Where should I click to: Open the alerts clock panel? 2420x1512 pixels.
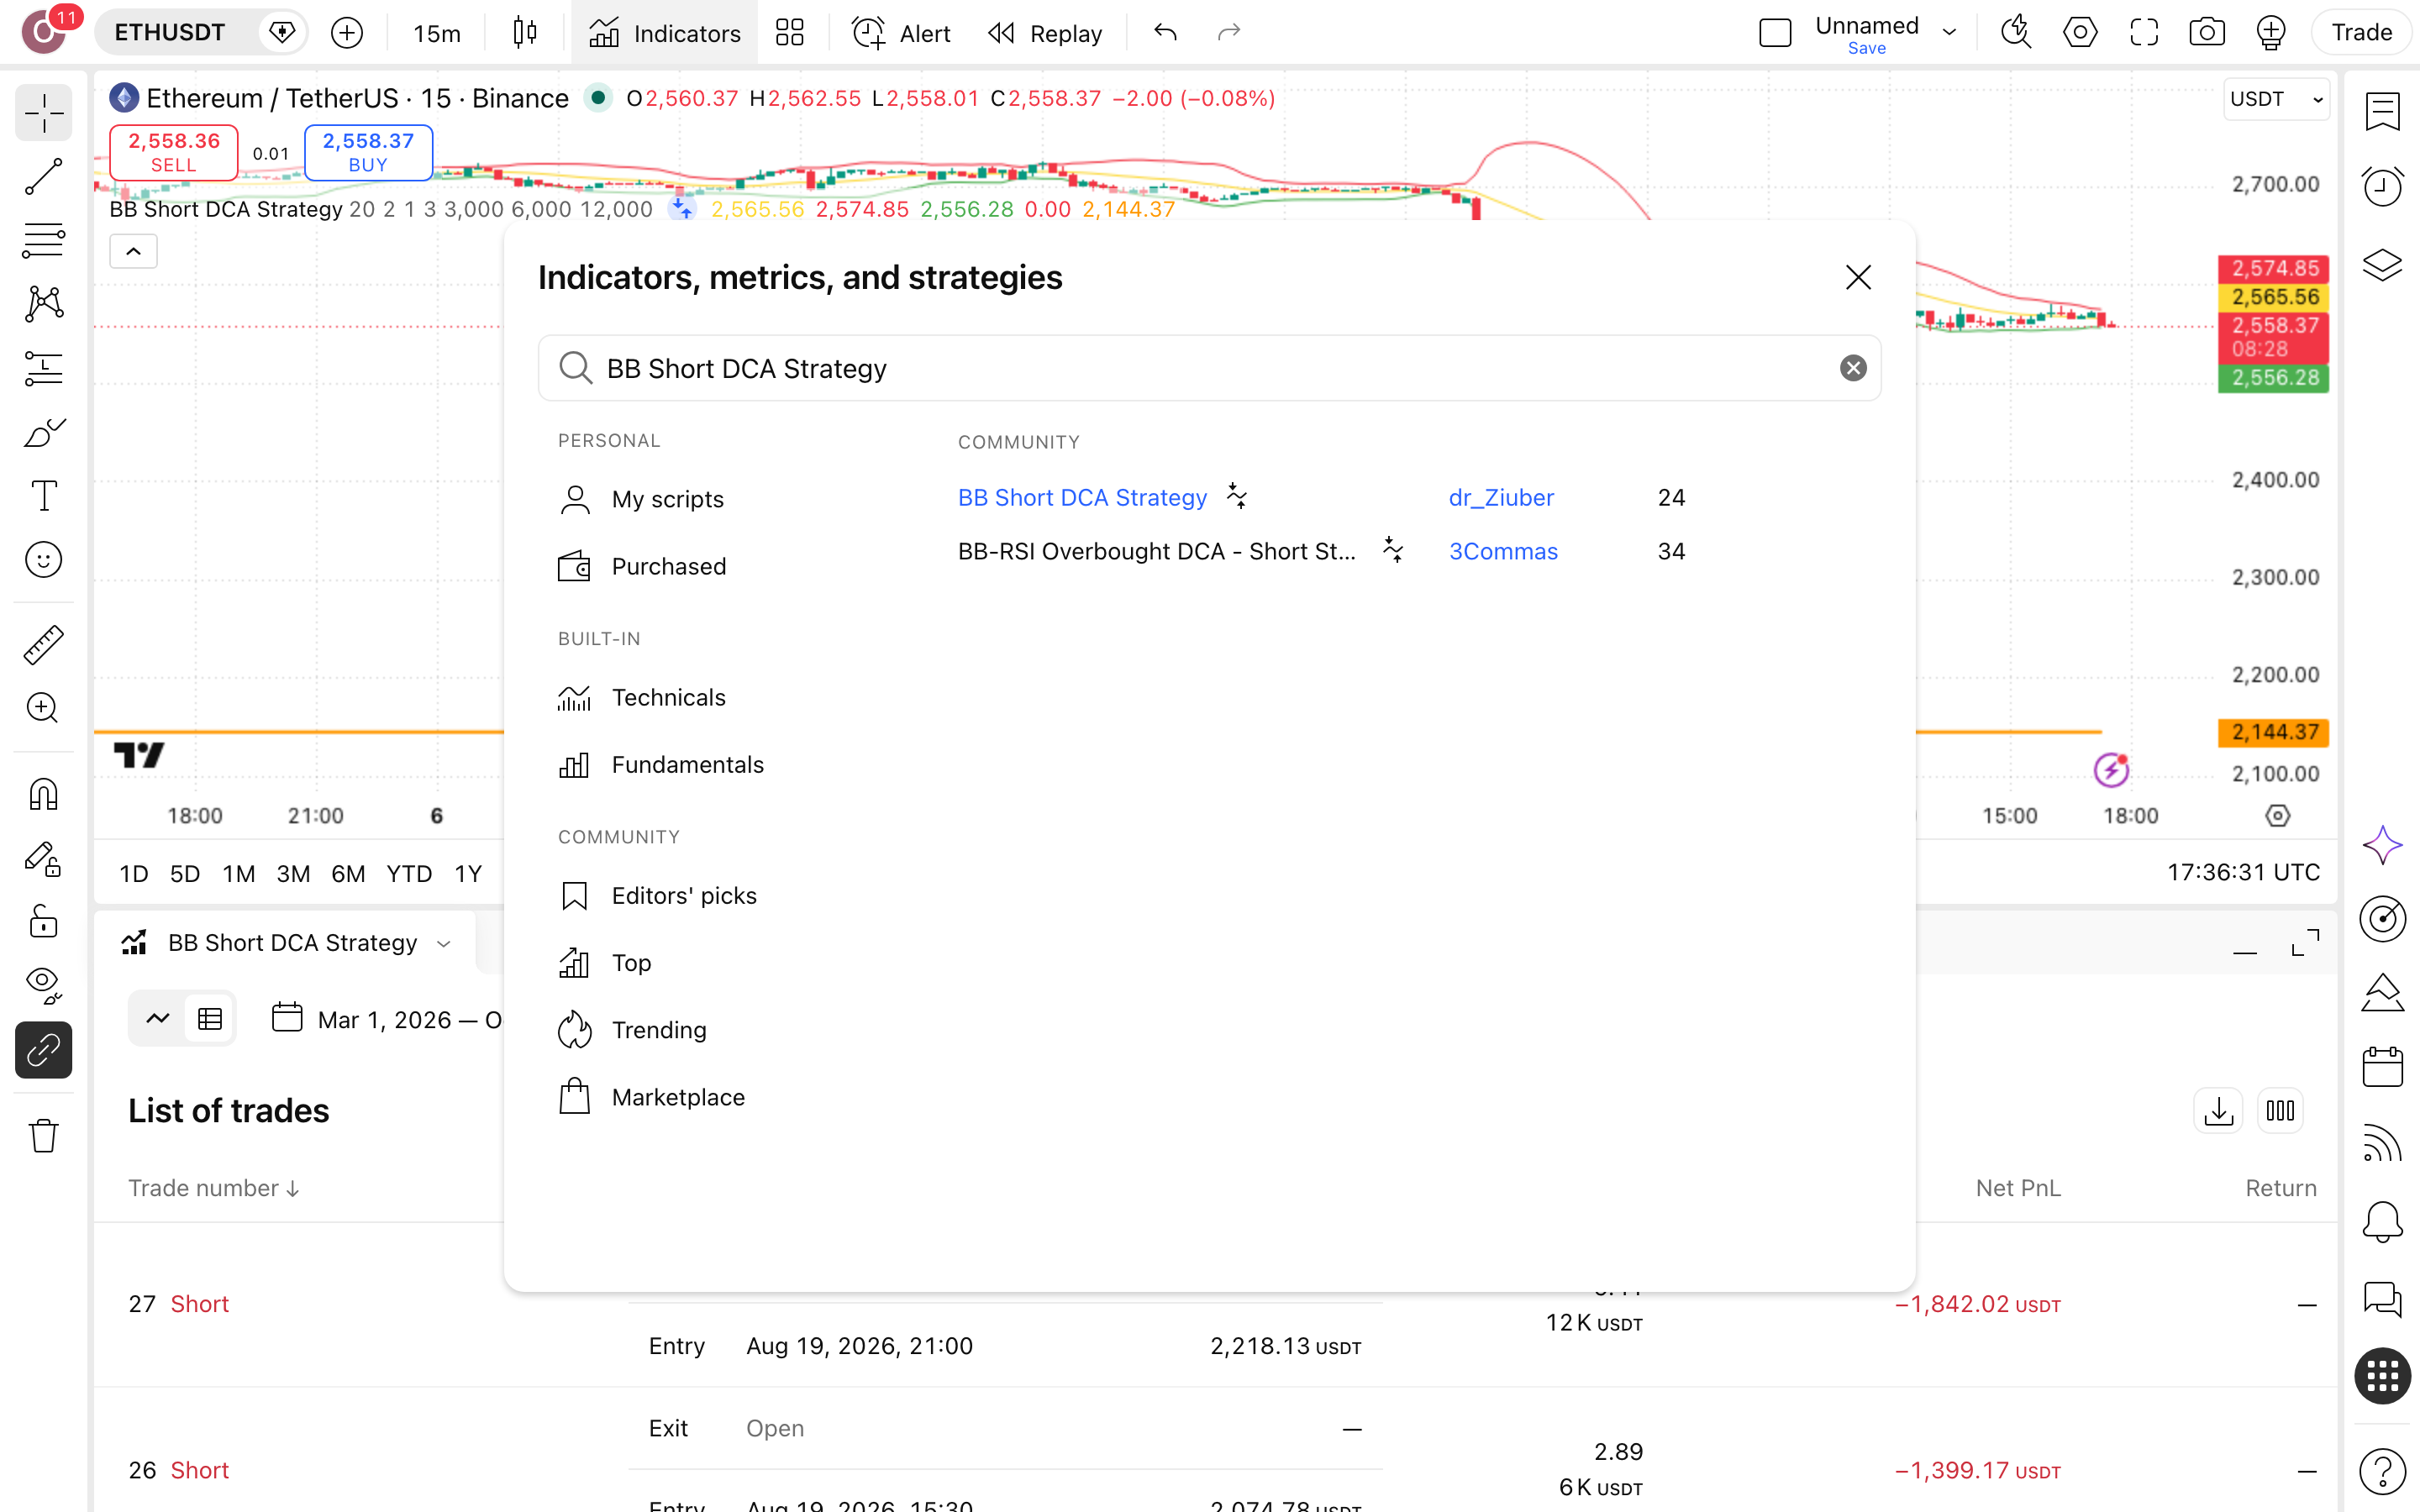pyautogui.click(x=2383, y=186)
